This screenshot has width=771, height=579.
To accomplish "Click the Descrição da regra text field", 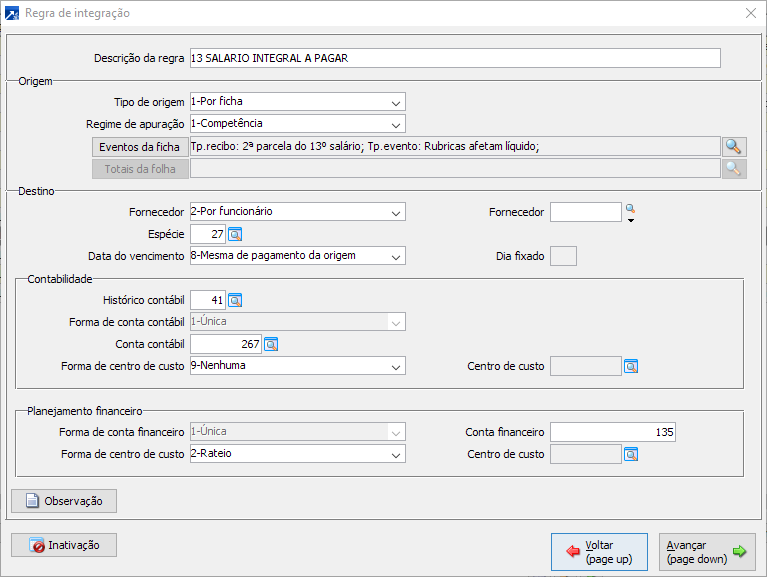I will point(454,58).
